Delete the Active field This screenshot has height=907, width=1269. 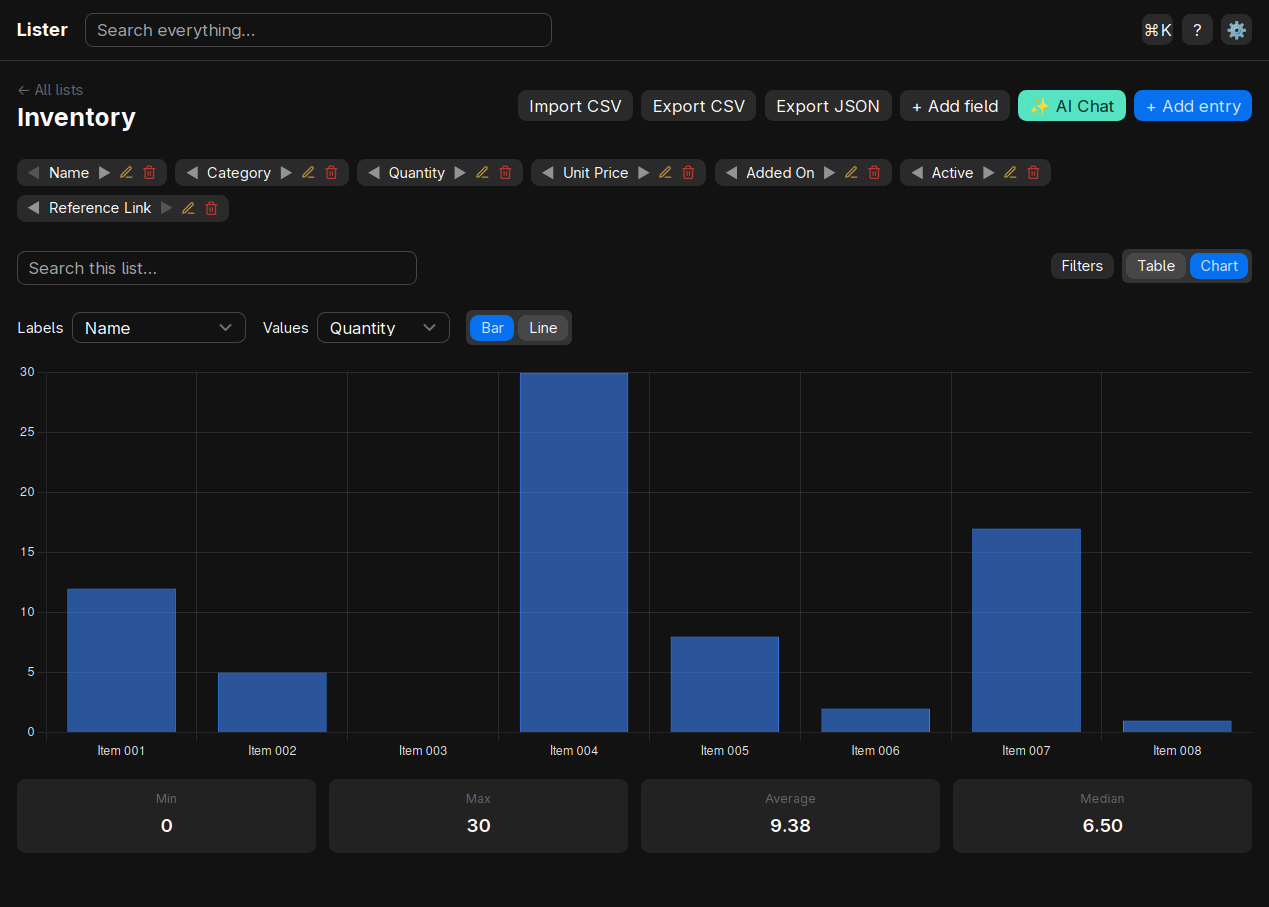1033,173
